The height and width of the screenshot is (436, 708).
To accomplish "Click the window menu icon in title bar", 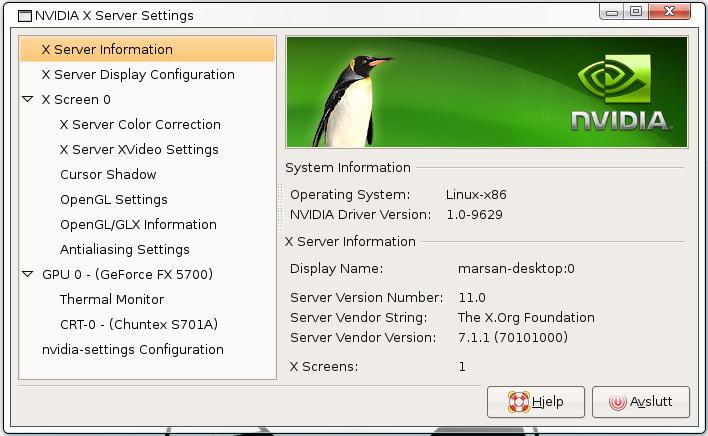I will coord(24,16).
